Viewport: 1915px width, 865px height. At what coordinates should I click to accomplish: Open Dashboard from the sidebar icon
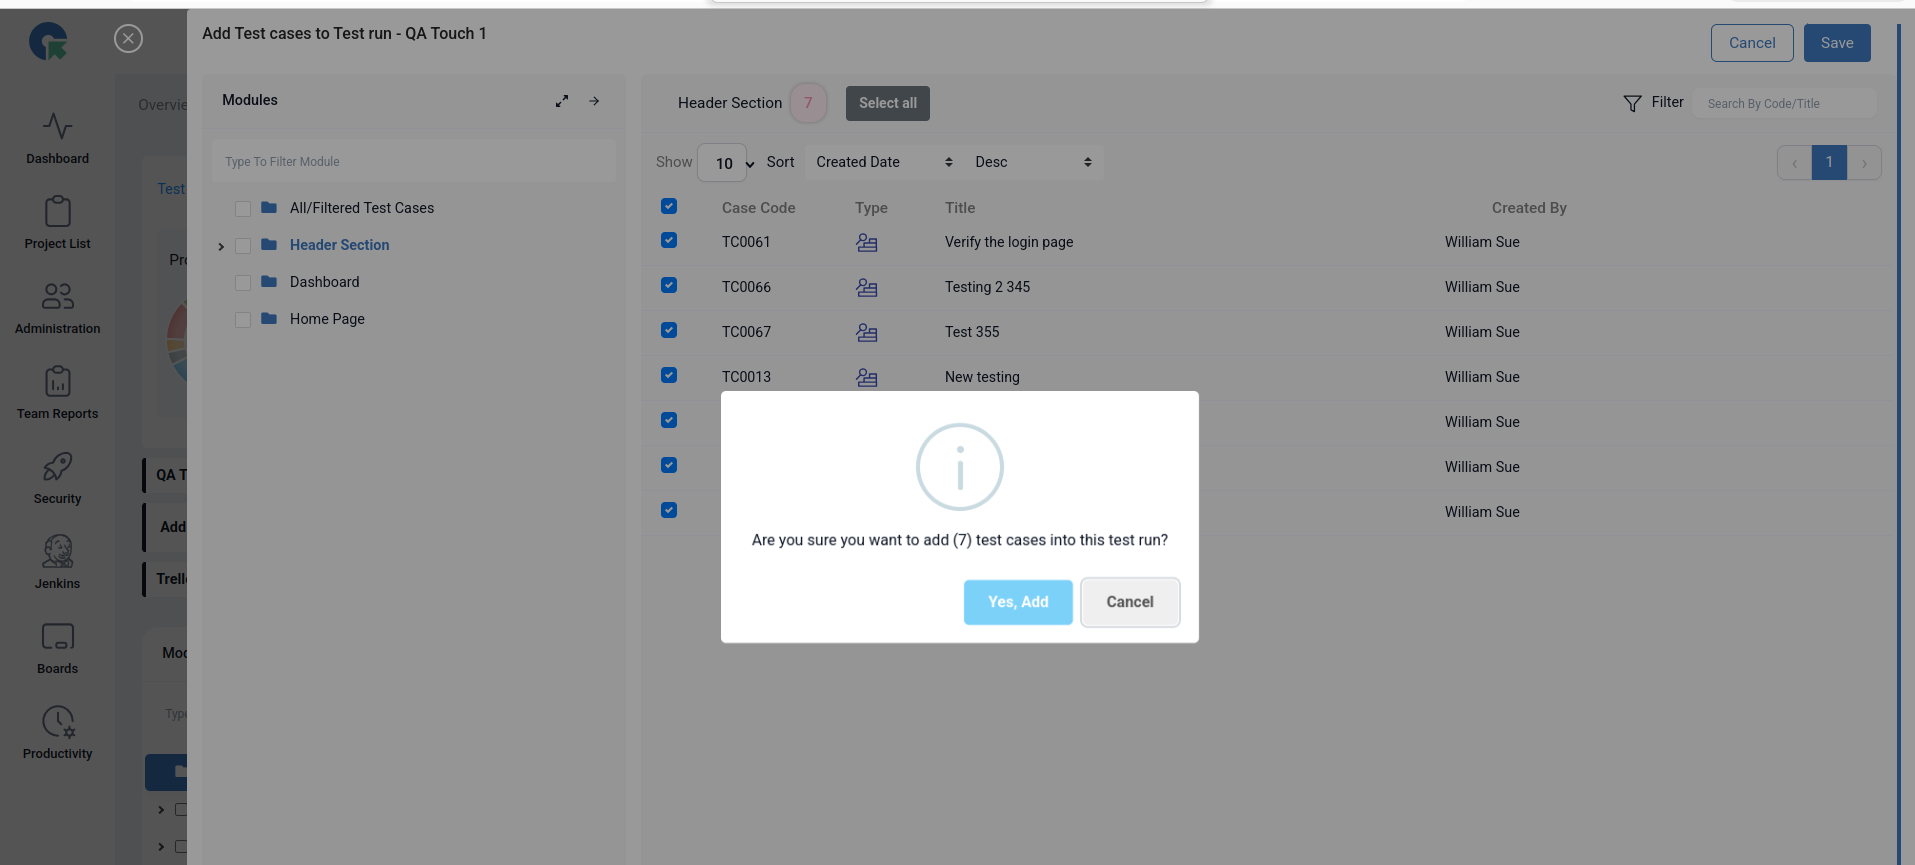pyautogui.click(x=57, y=127)
